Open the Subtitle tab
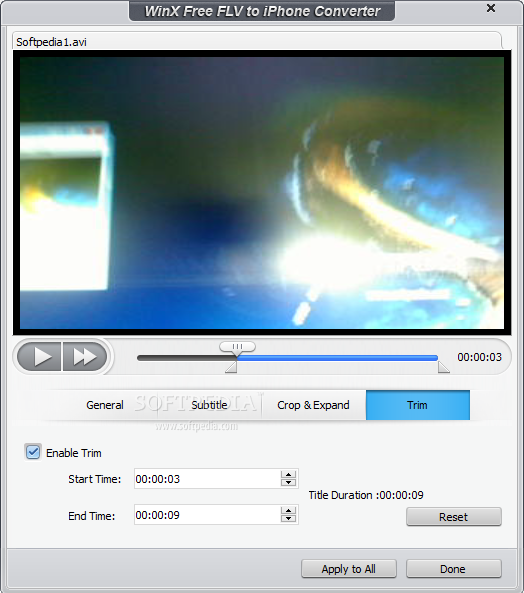524x593 pixels. pos(209,405)
